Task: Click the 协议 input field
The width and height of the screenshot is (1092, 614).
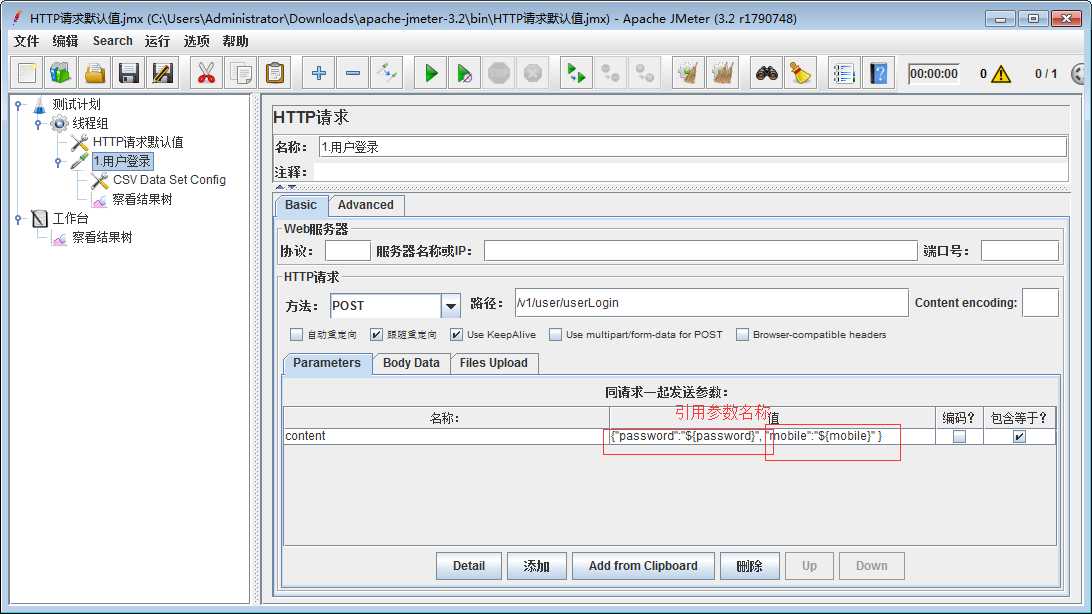Action: (348, 251)
